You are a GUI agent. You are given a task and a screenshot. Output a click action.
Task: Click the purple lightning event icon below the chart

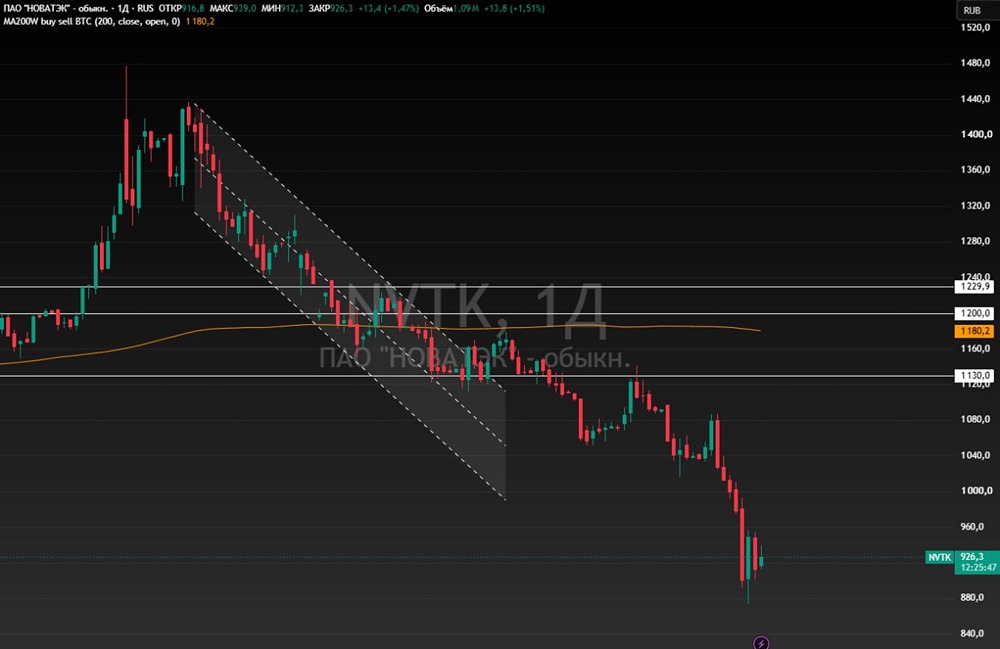click(x=761, y=643)
